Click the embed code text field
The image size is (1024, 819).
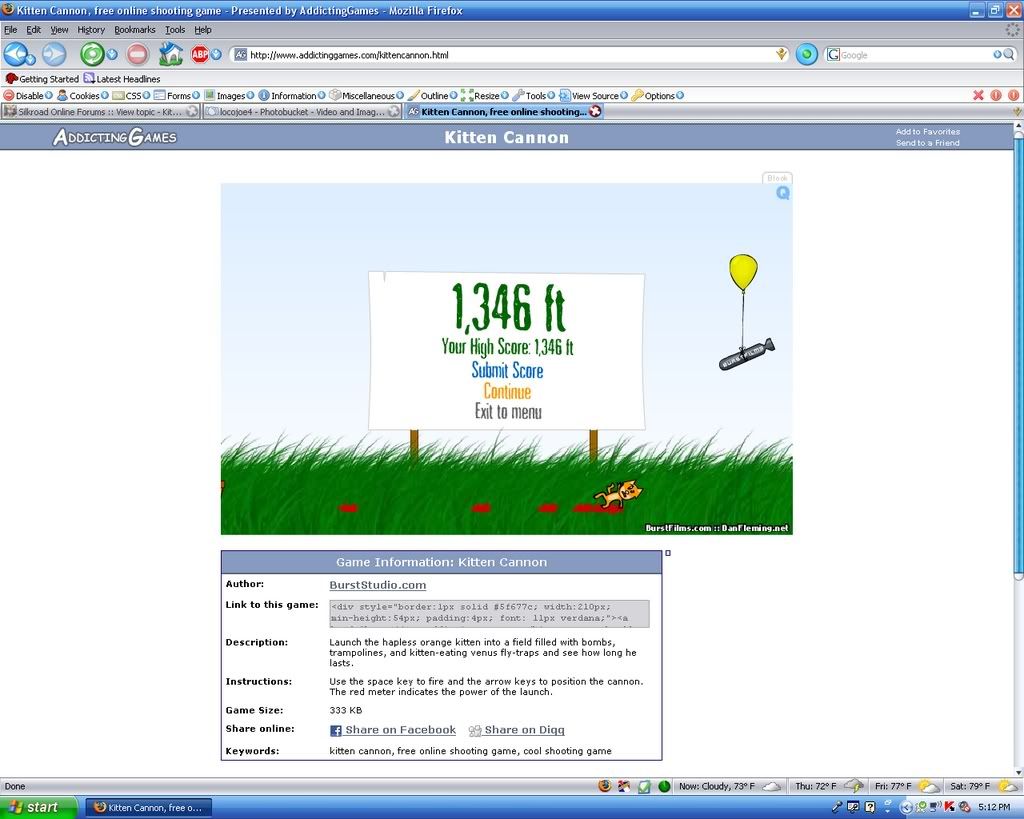tap(489, 613)
